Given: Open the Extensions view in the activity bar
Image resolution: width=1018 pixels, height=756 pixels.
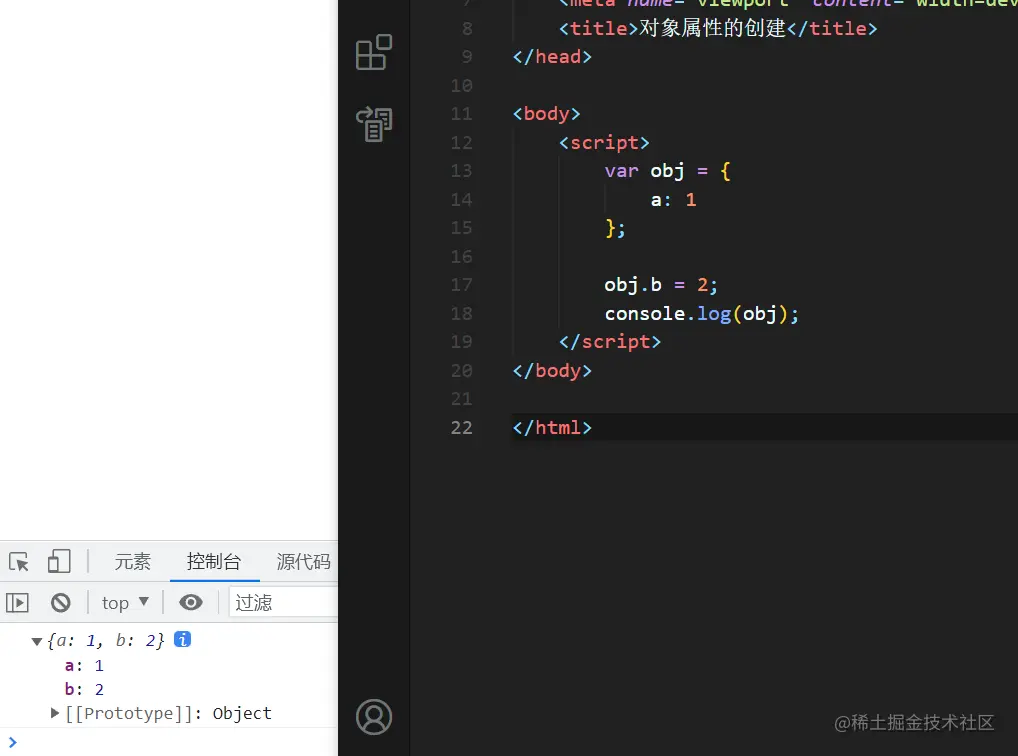Looking at the screenshot, I should coord(374,52).
